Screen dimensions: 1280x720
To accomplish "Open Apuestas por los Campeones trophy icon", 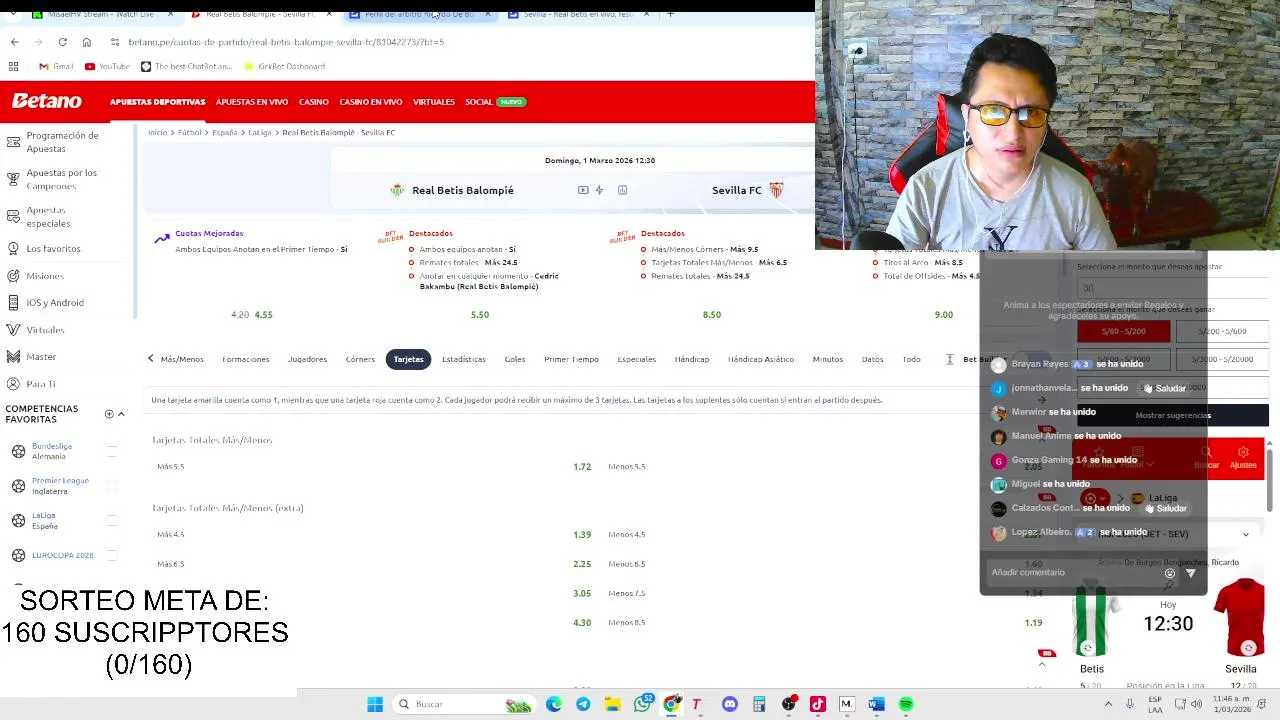I will 13,179.
